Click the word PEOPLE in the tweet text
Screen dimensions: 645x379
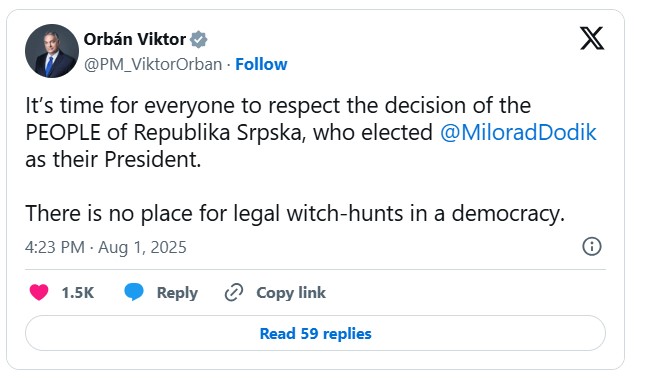pyautogui.click(x=63, y=133)
